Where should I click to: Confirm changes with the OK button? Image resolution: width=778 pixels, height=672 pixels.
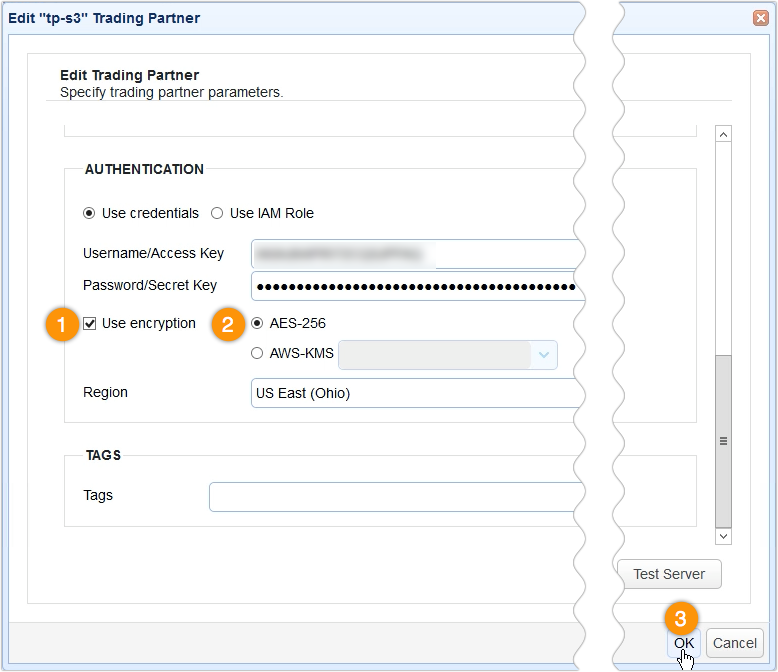coord(684,643)
